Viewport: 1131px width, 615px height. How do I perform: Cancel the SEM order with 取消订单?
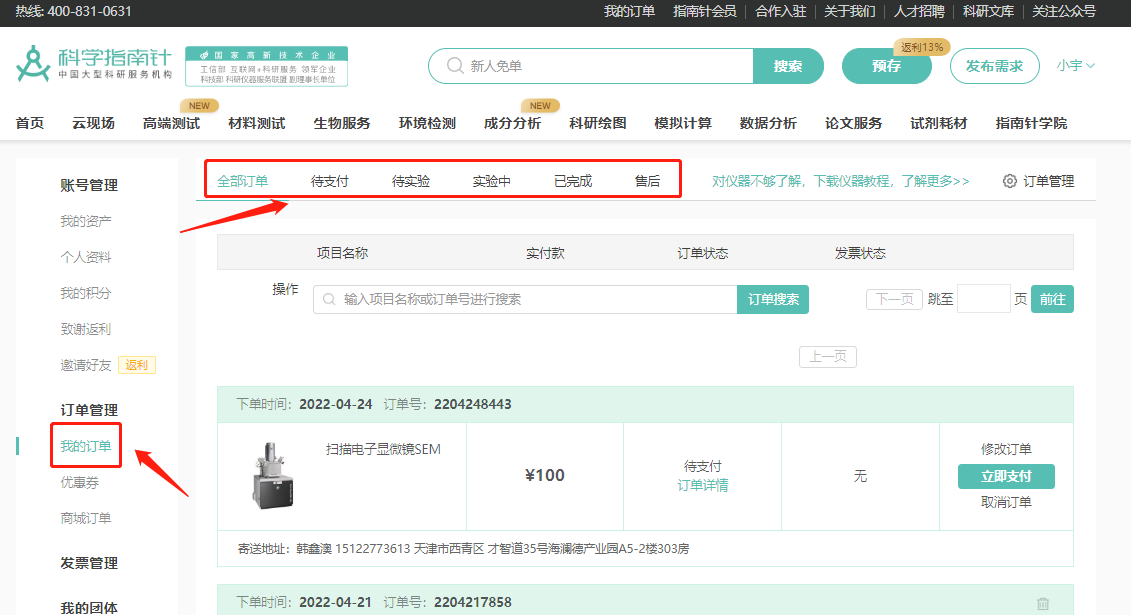pos(1006,502)
